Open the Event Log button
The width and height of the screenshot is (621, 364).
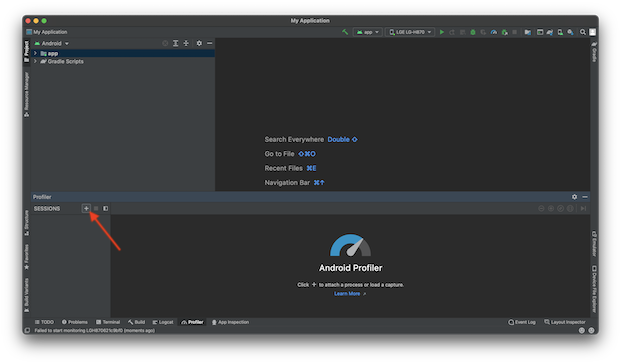522,322
